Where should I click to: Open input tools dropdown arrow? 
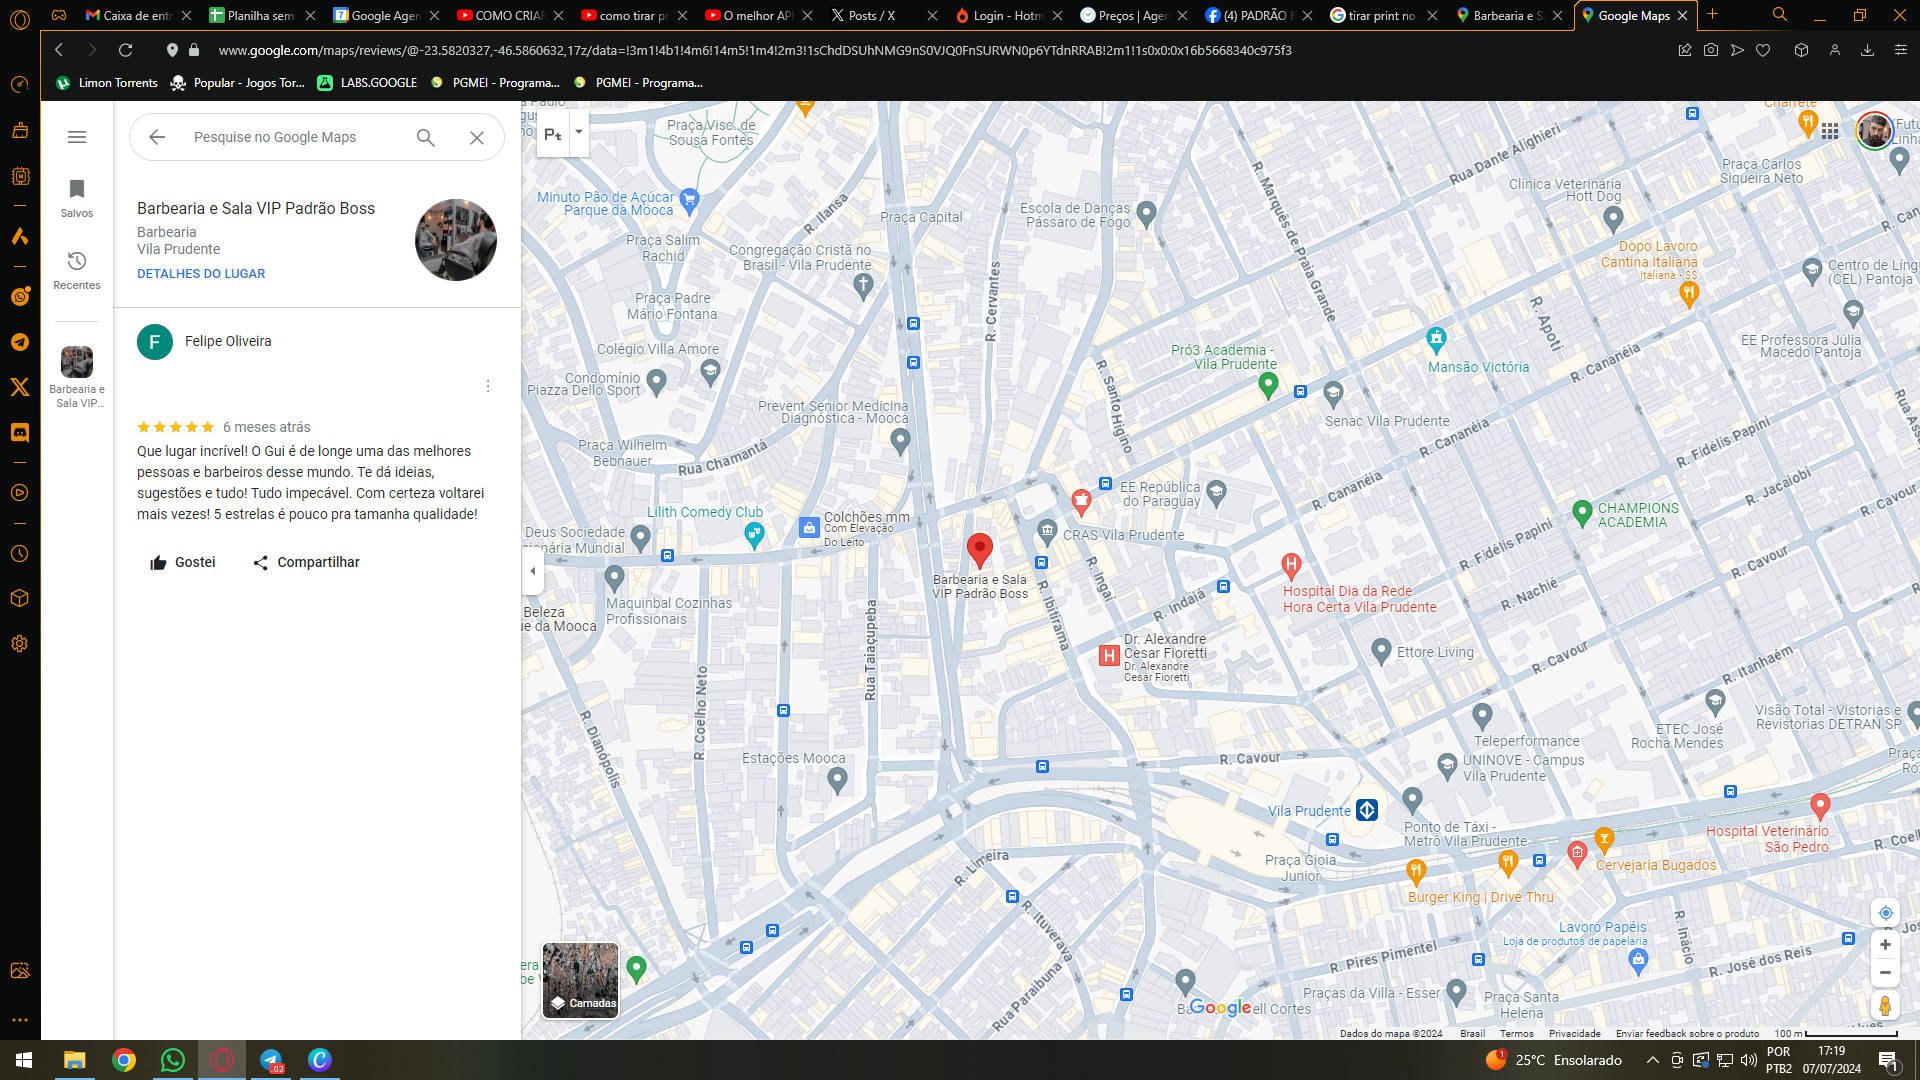pos(578,133)
